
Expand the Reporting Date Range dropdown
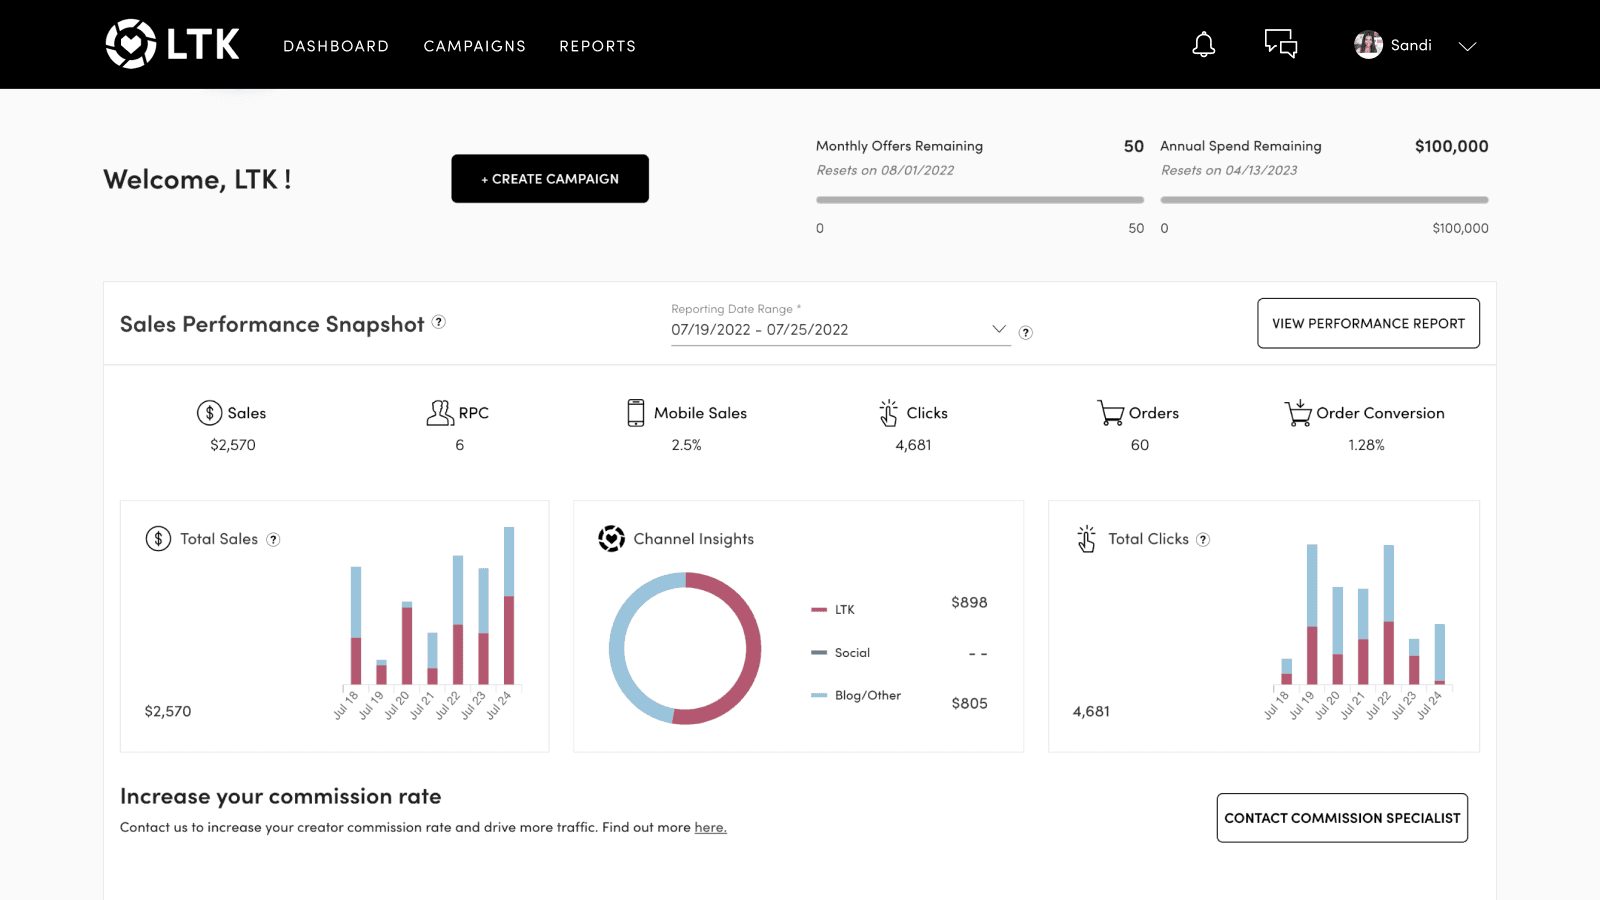tap(998, 328)
